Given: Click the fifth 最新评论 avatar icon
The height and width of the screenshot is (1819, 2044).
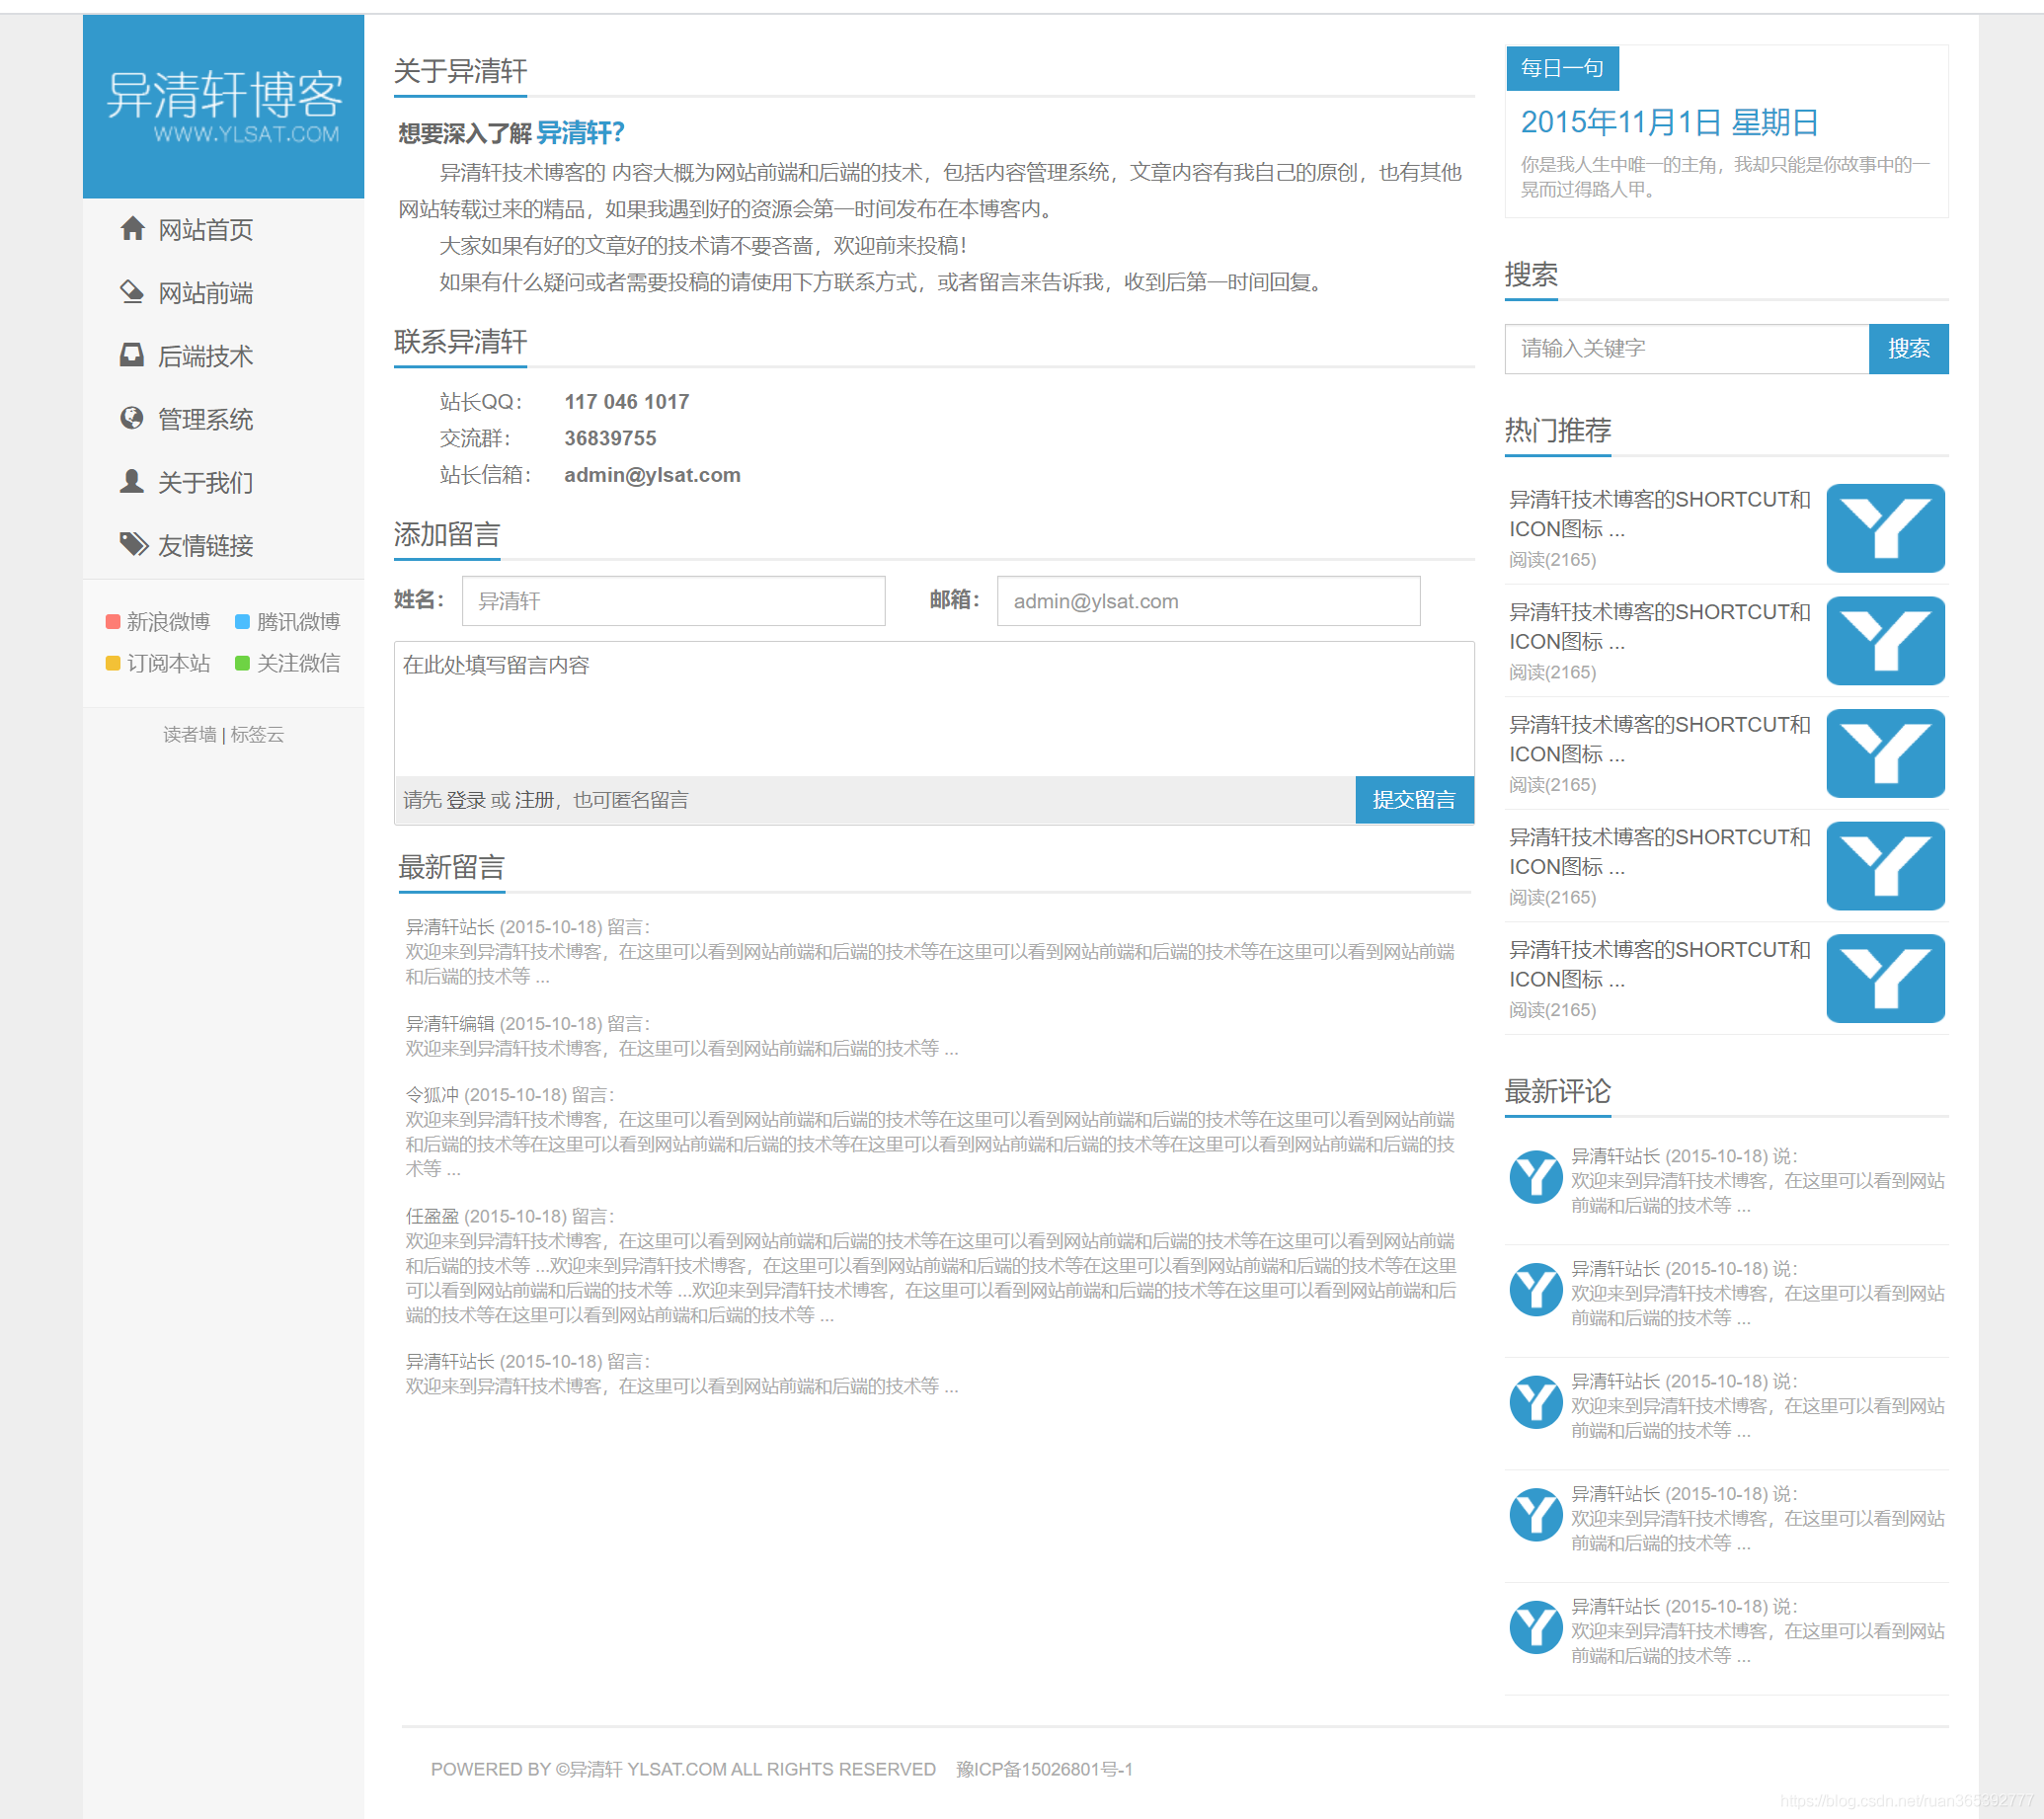Looking at the screenshot, I should click(x=1536, y=1627).
